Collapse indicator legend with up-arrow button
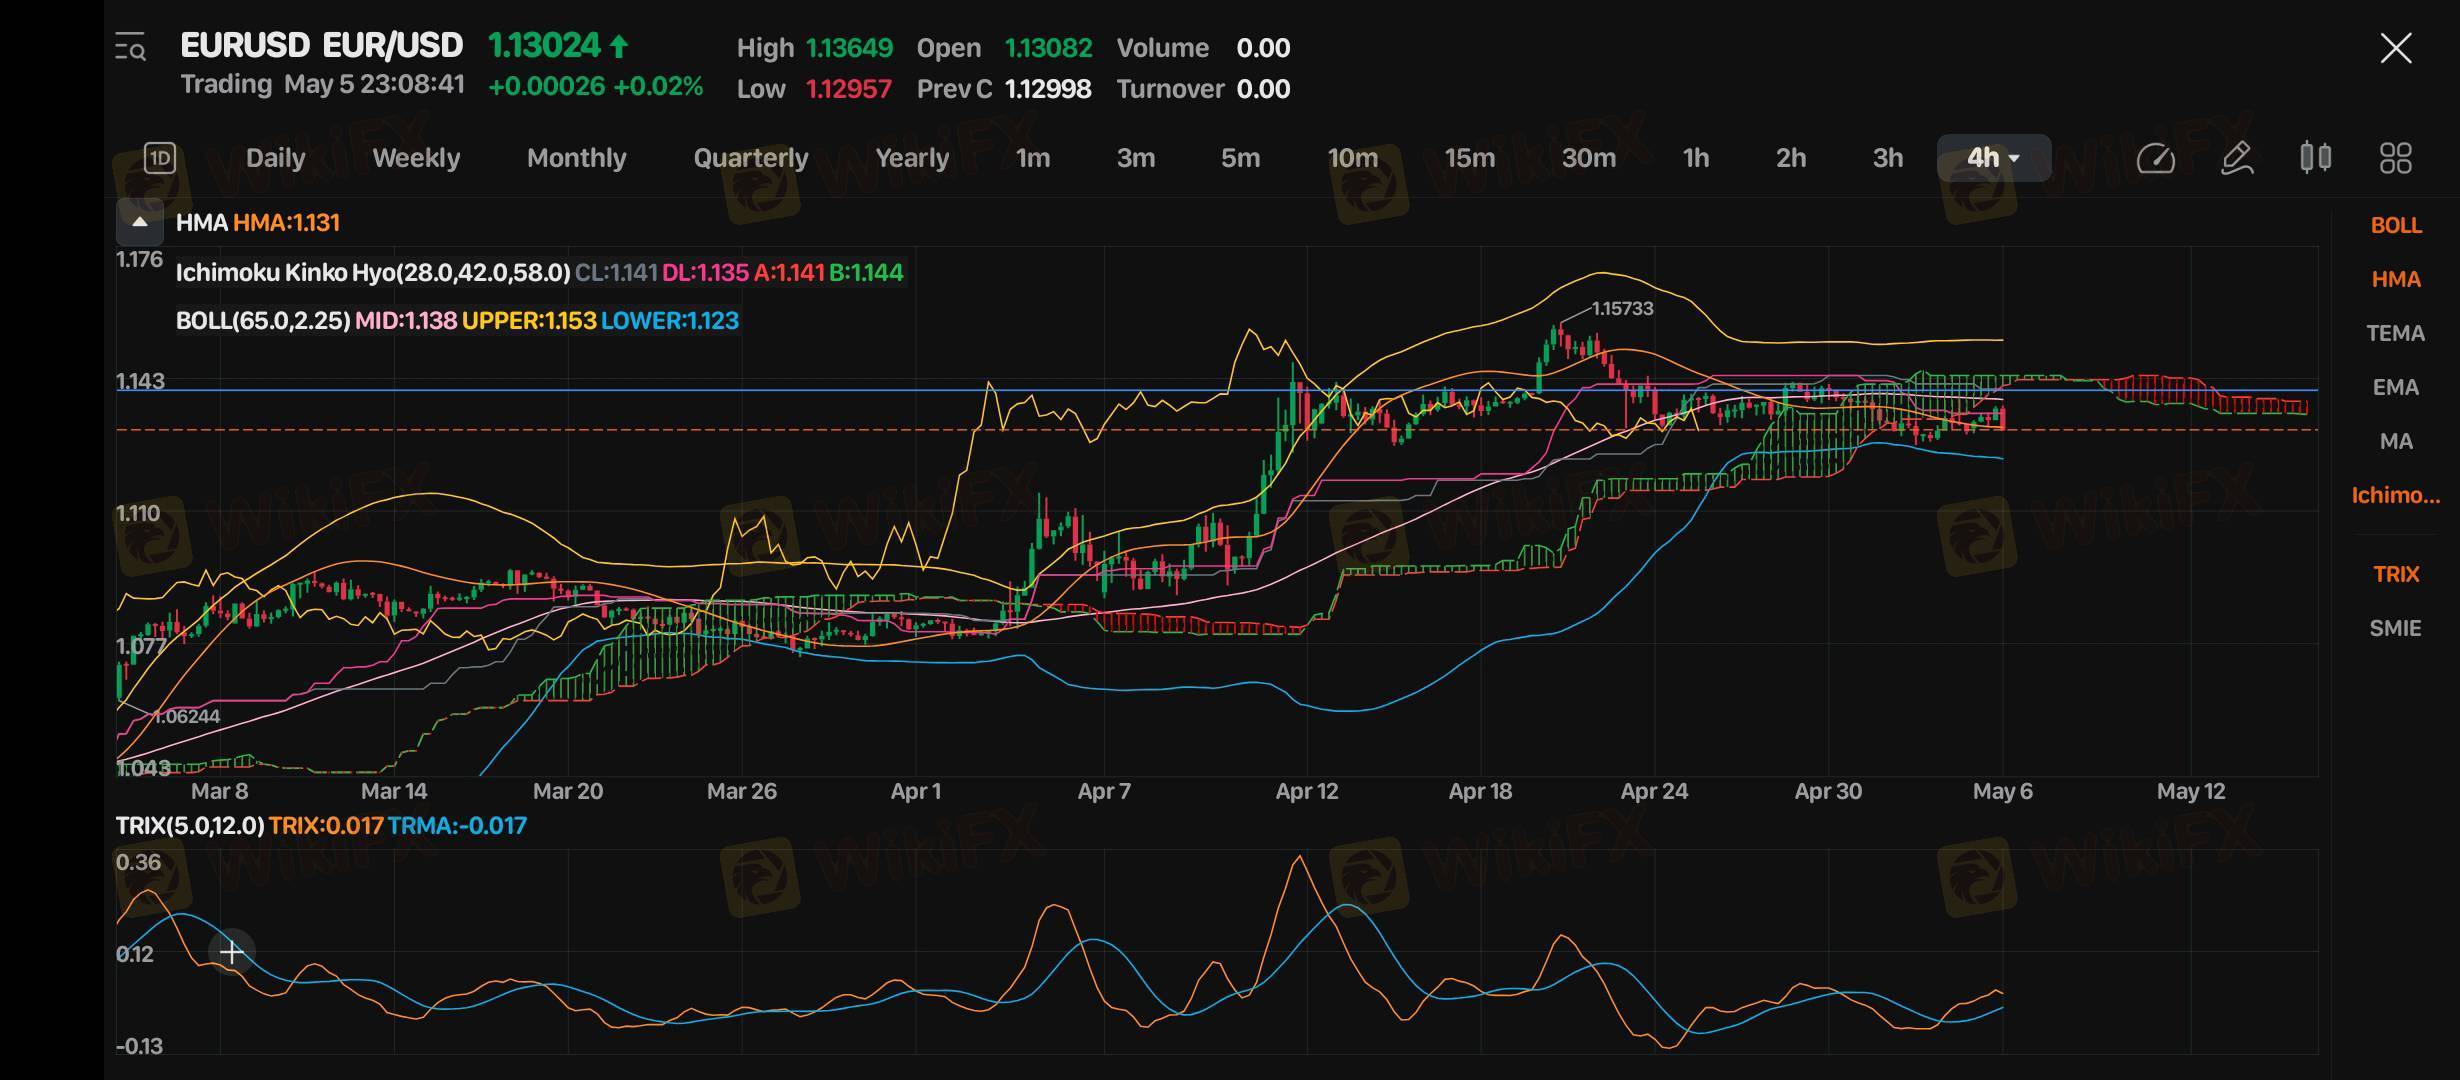 (x=140, y=222)
